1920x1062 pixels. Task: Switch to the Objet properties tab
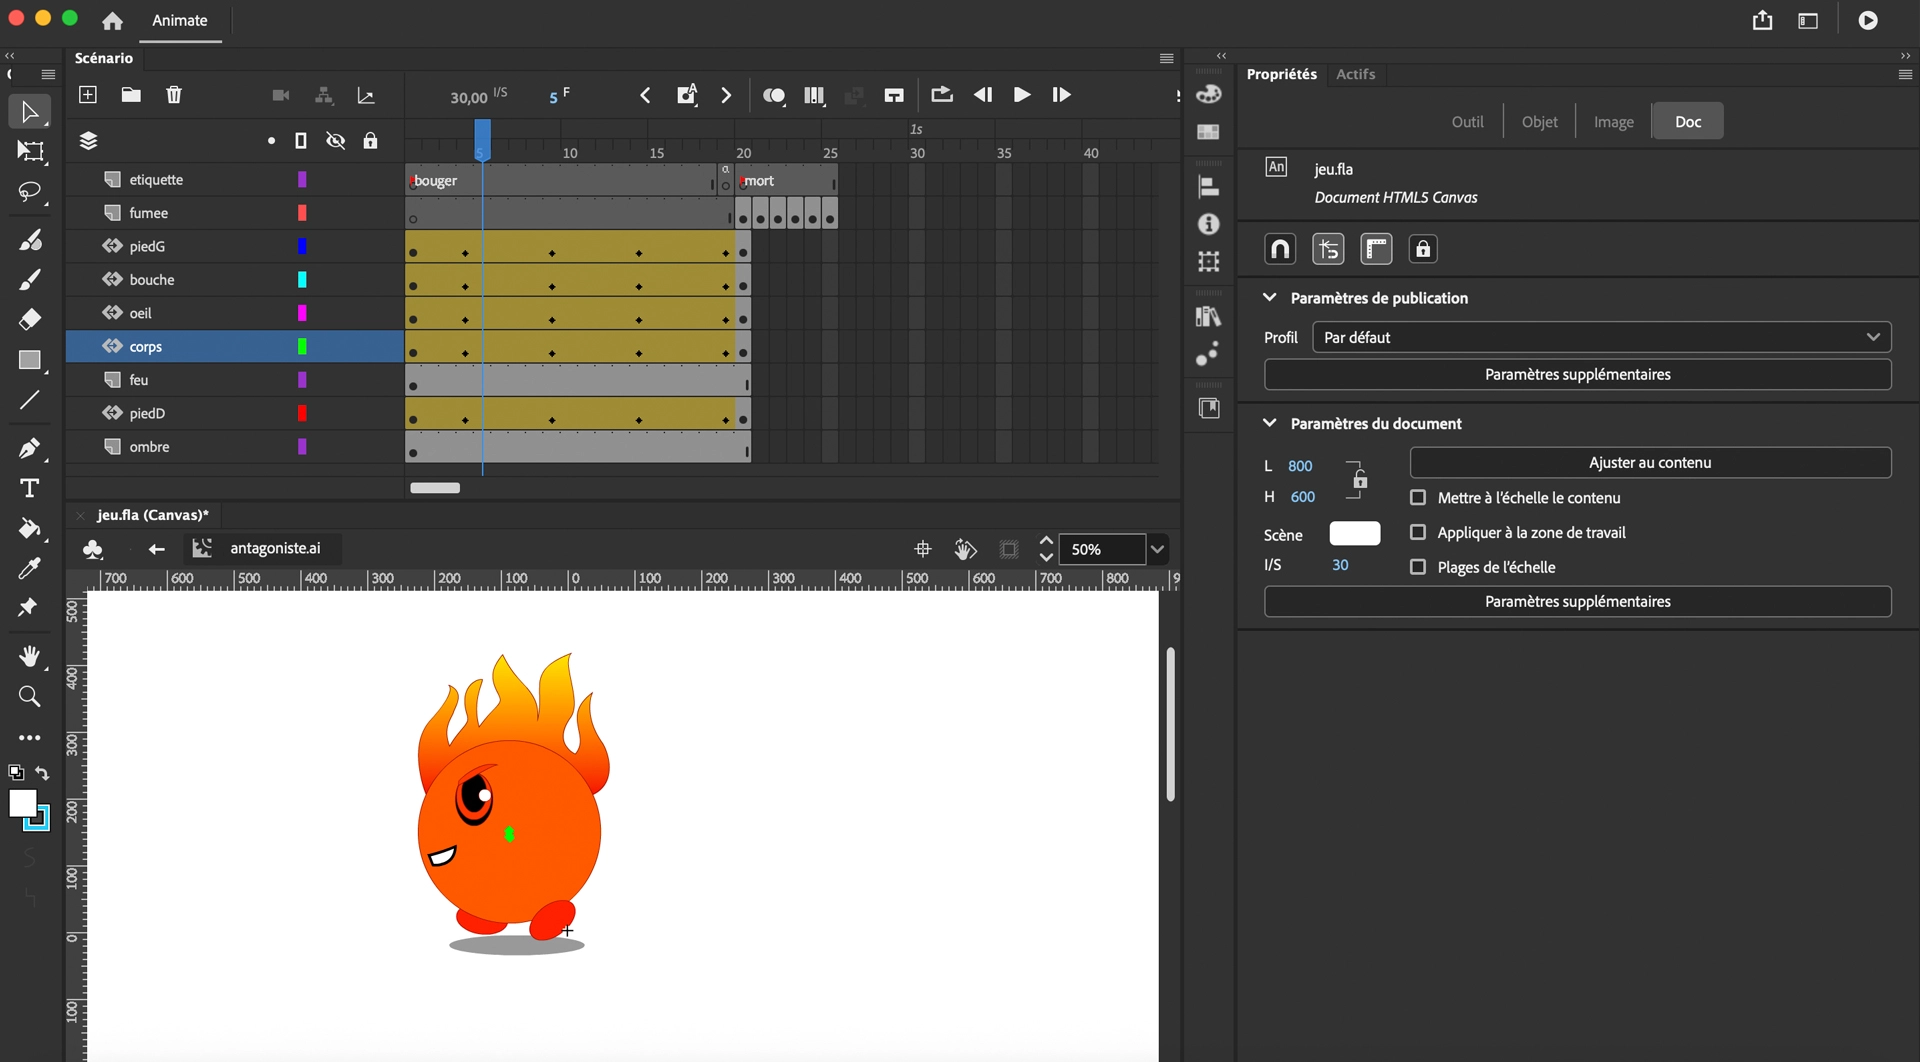pos(1539,121)
